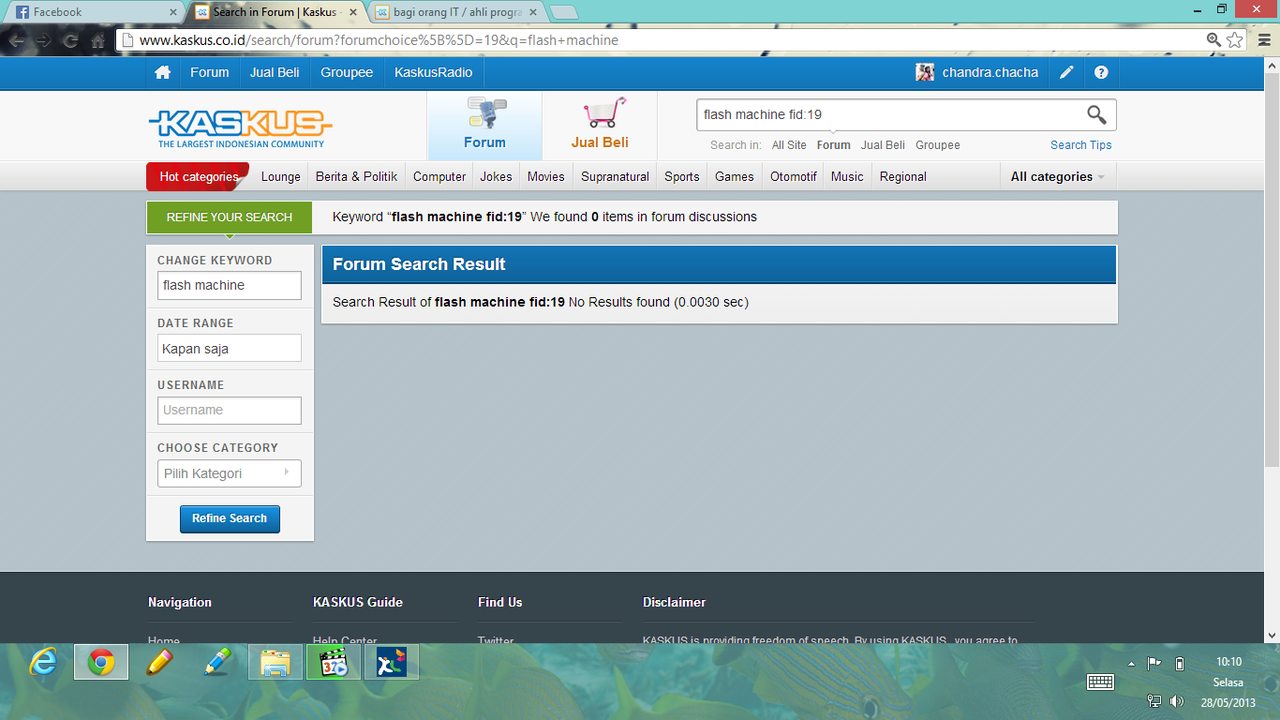1280x720 pixels.
Task: Open Search Tips link
Action: point(1081,145)
